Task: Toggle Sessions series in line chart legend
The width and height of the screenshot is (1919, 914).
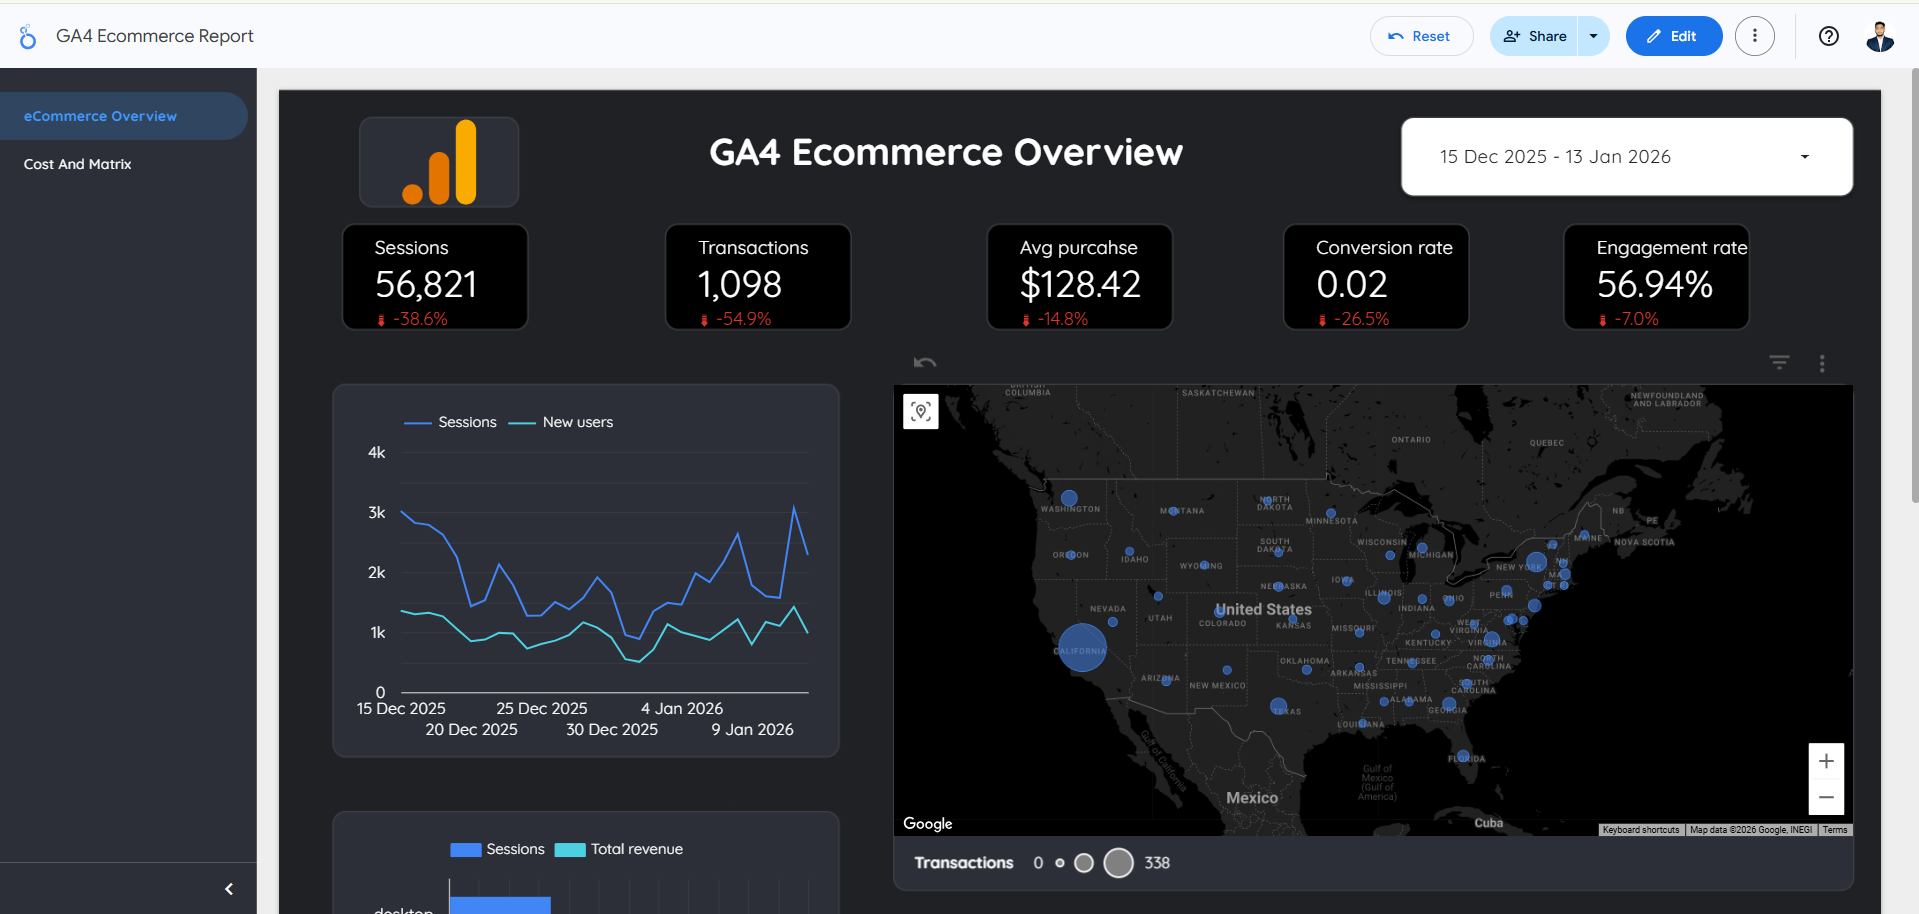Action: click(x=450, y=423)
